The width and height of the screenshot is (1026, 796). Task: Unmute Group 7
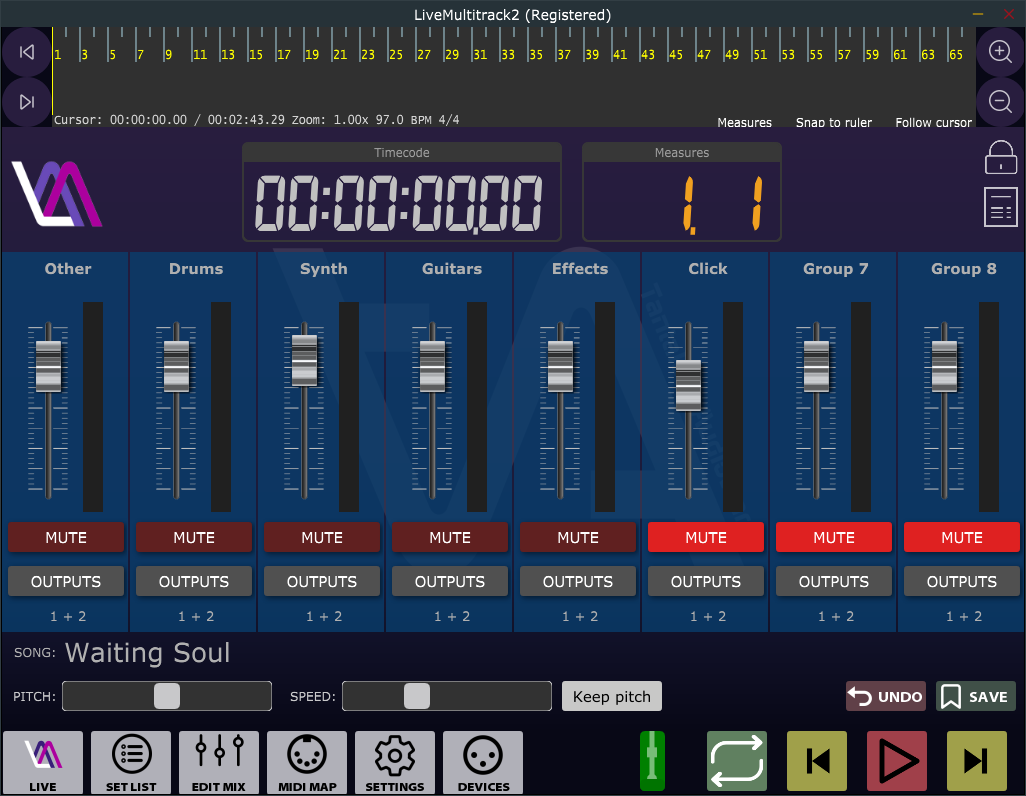(834, 537)
